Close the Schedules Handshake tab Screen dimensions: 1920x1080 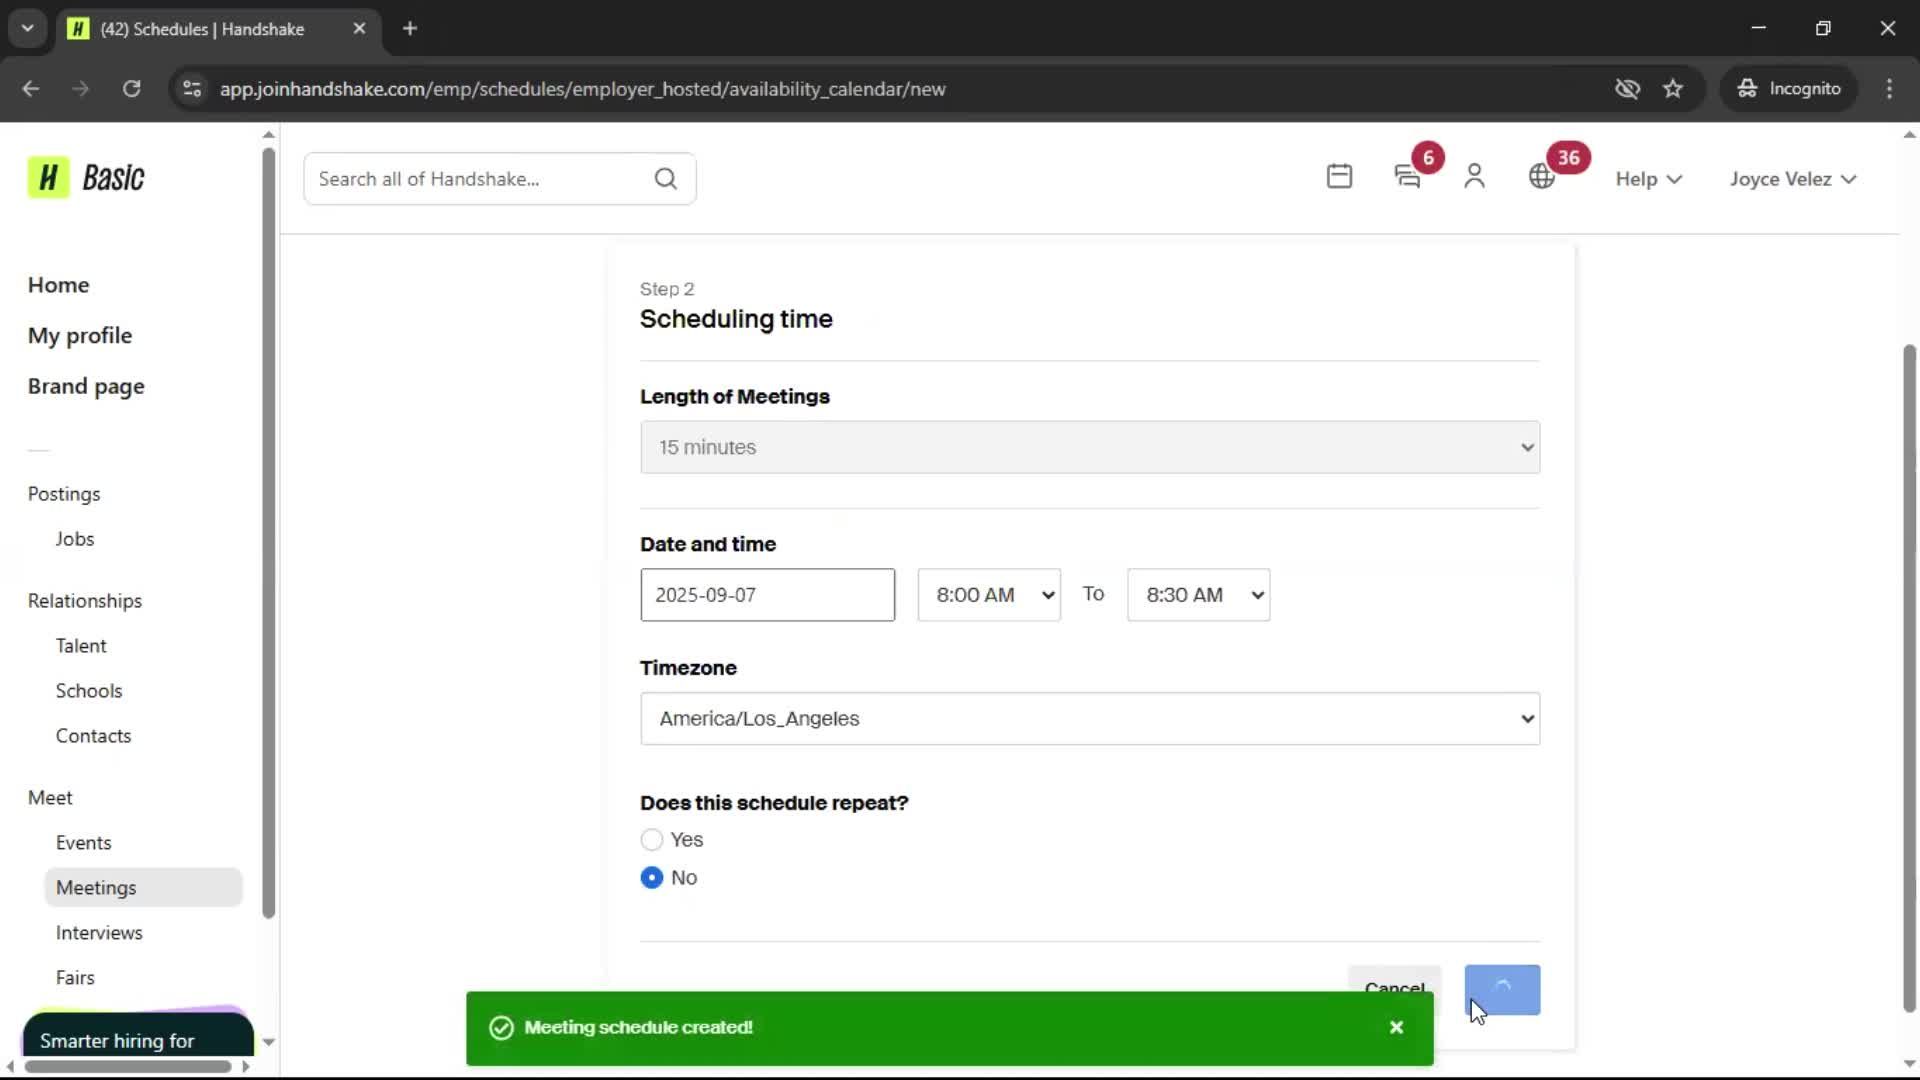pyautogui.click(x=360, y=29)
